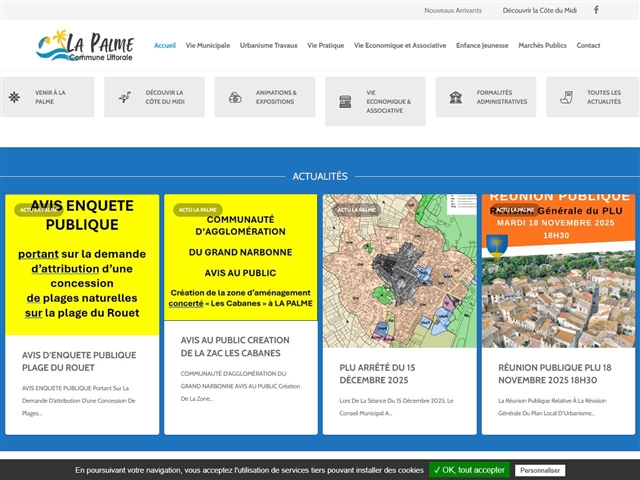Click the La Palme logo
This screenshot has width=640, height=480.
[x=84, y=45]
